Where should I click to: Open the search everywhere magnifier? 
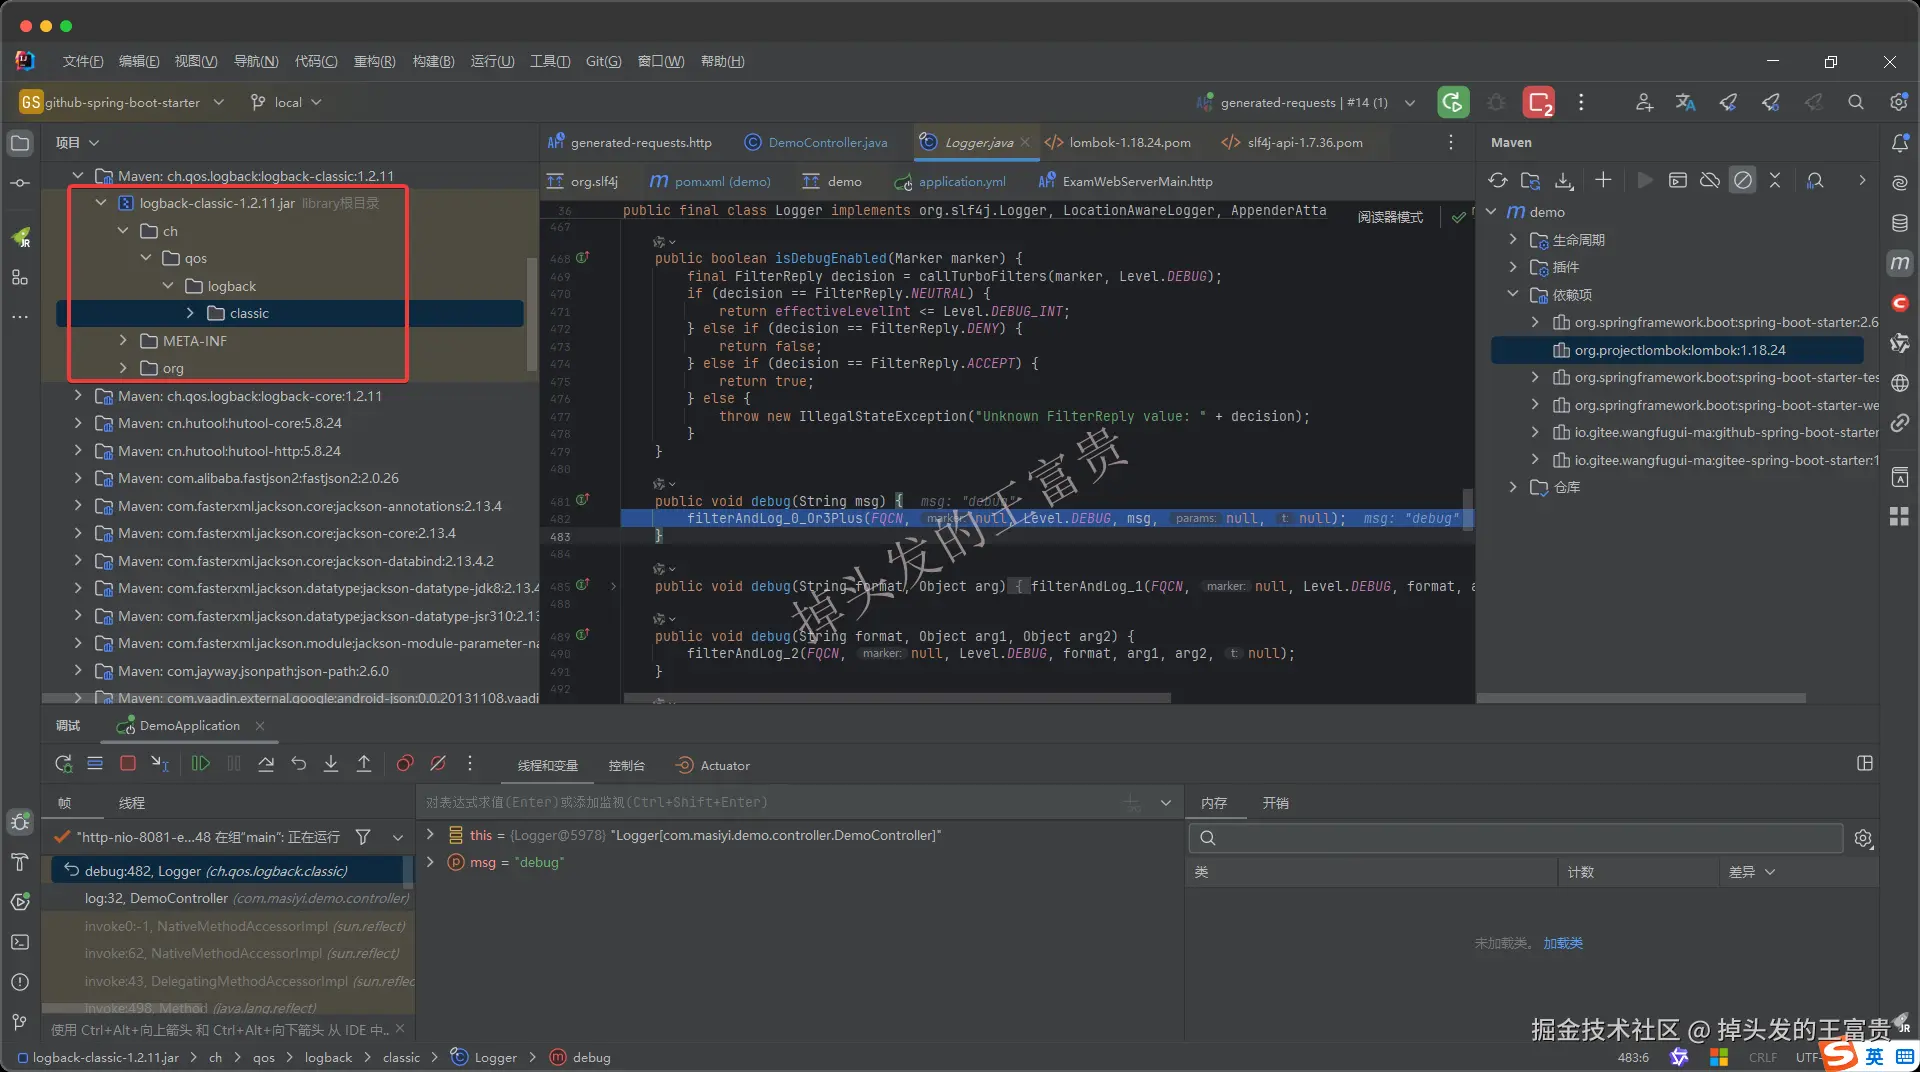(1856, 102)
